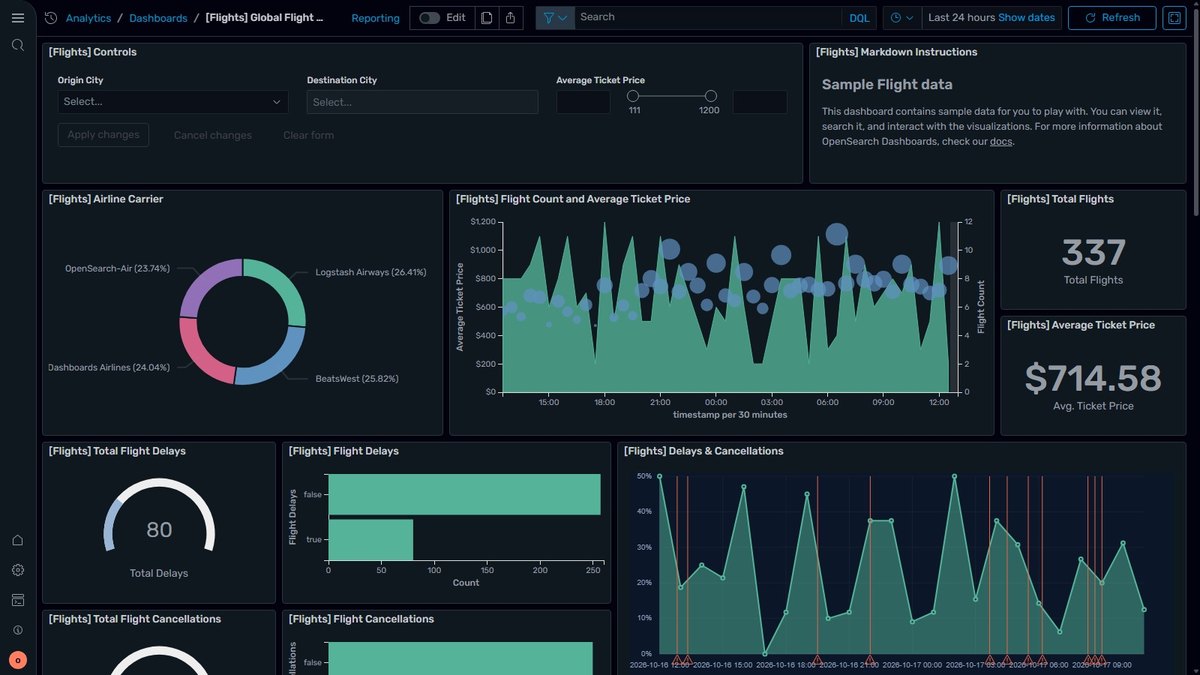Open settings gear icon in sidebar
1200x675 pixels.
coord(17,570)
